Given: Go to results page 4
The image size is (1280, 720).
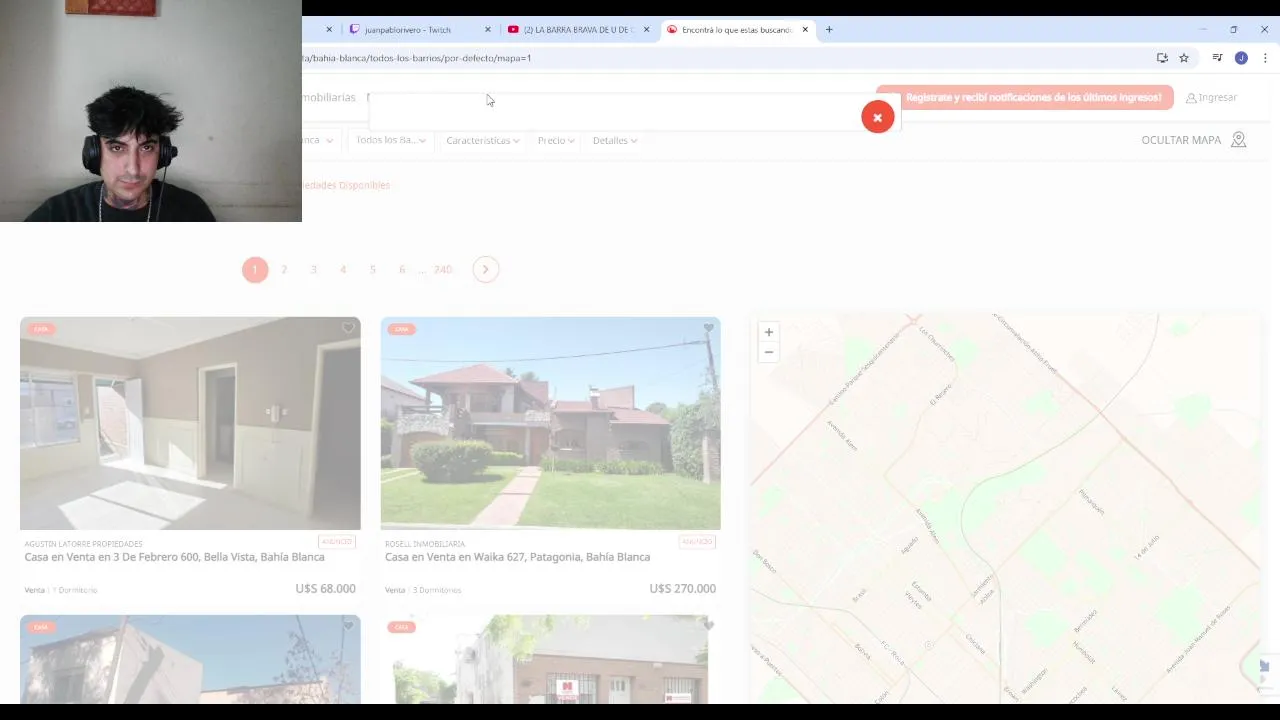Looking at the screenshot, I should [x=343, y=269].
